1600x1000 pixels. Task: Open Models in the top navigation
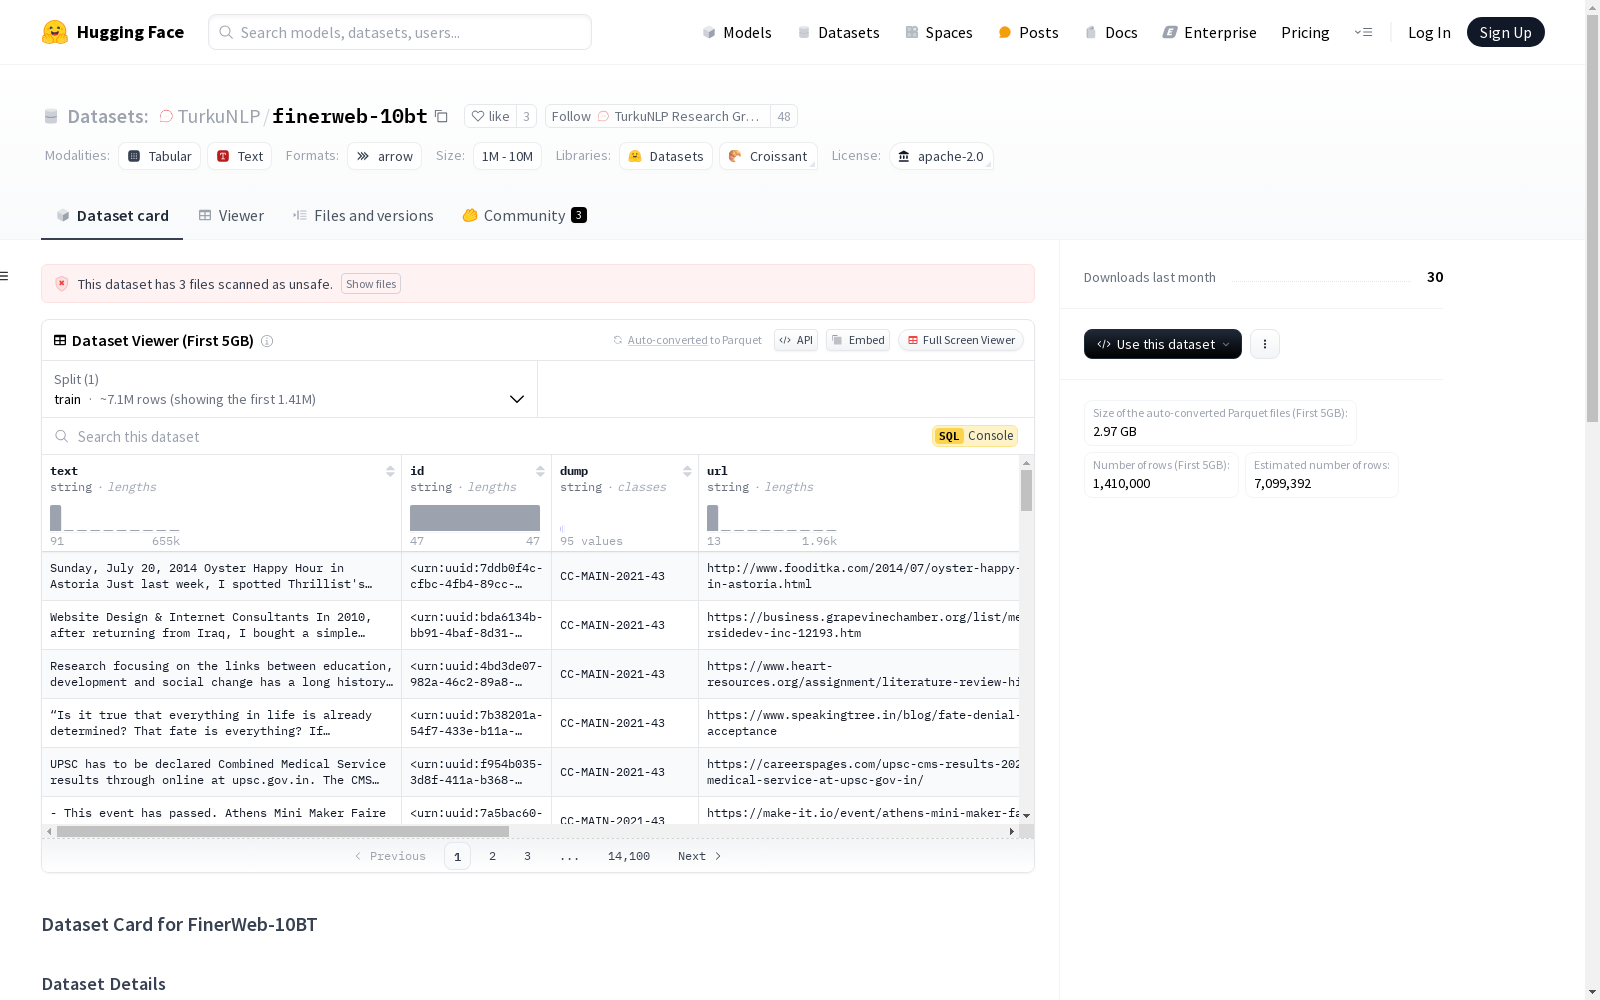click(x=737, y=32)
